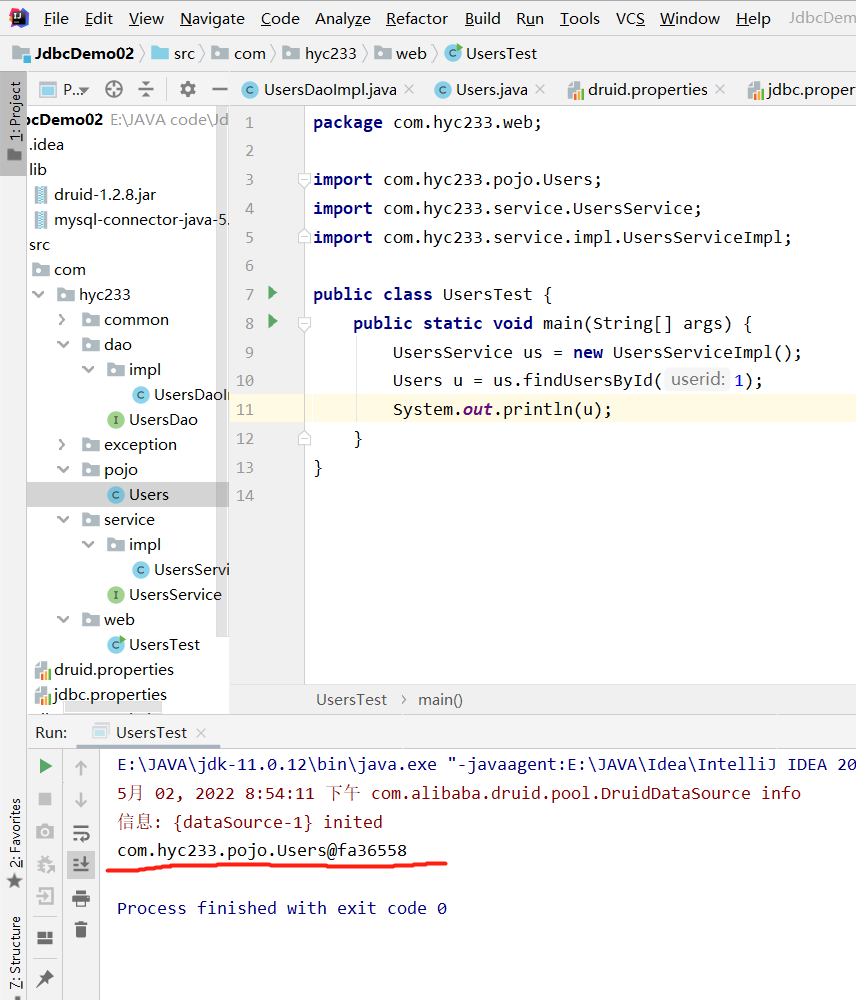The height and width of the screenshot is (1000, 856).
Task: Collapse the dao folder
Action: click(x=63, y=344)
